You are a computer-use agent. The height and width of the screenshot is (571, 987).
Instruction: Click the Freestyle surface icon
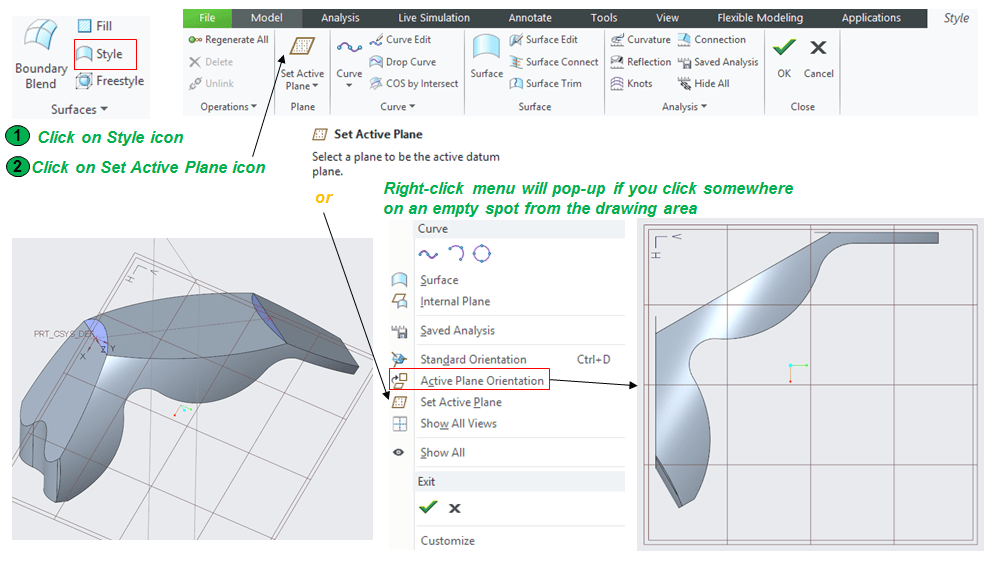pyautogui.click(x=109, y=81)
